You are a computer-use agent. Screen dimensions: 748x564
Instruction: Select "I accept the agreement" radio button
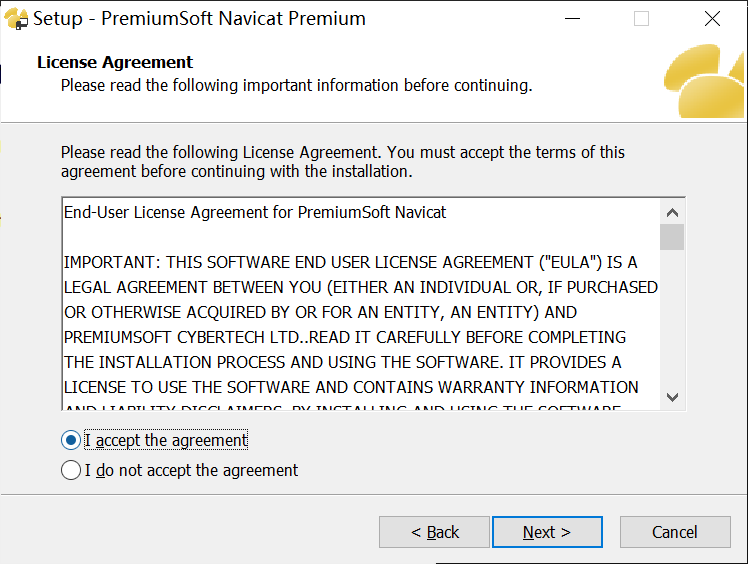pyautogui.click(x=71, y=440)
